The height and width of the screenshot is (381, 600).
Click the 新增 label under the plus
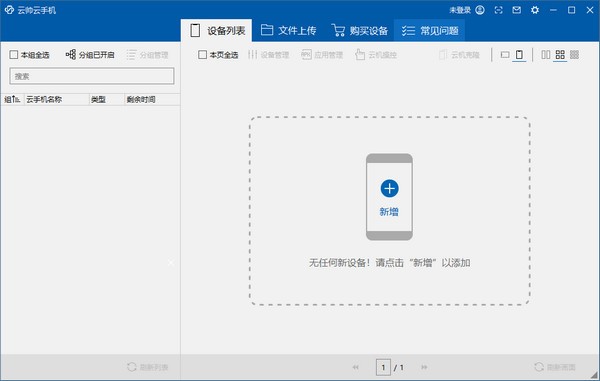[x=389, y=212]
